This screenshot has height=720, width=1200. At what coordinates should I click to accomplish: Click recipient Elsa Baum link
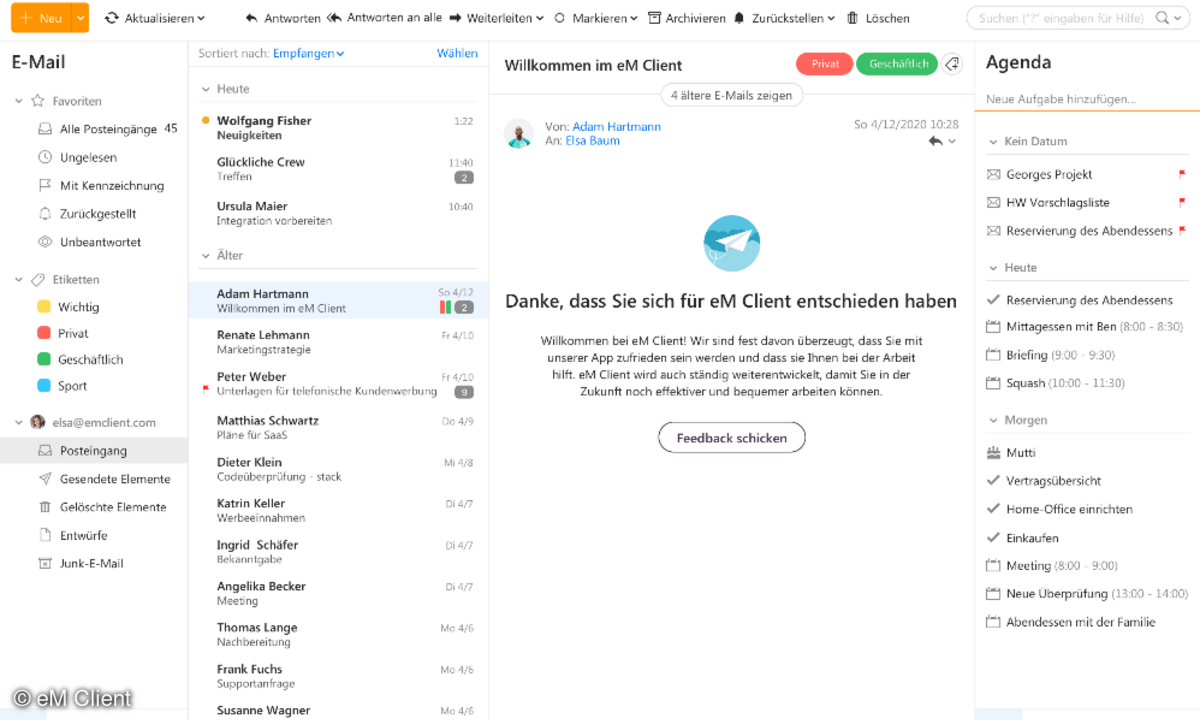pyautogui.click(x=592, y=141)
